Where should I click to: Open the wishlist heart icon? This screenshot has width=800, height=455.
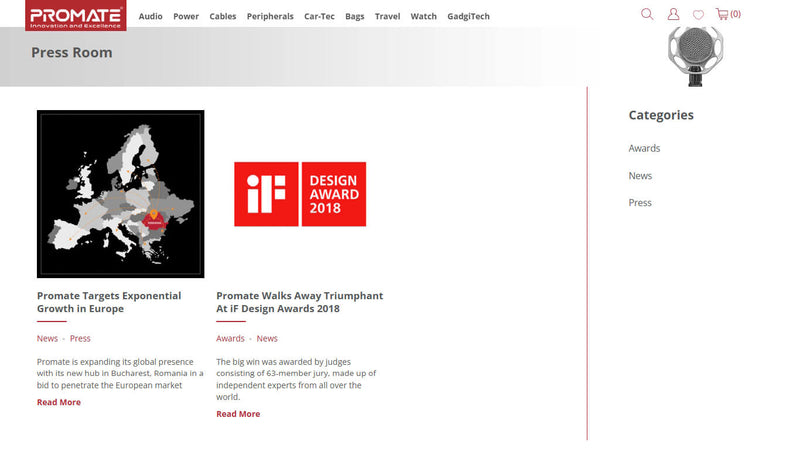[698, 15]
